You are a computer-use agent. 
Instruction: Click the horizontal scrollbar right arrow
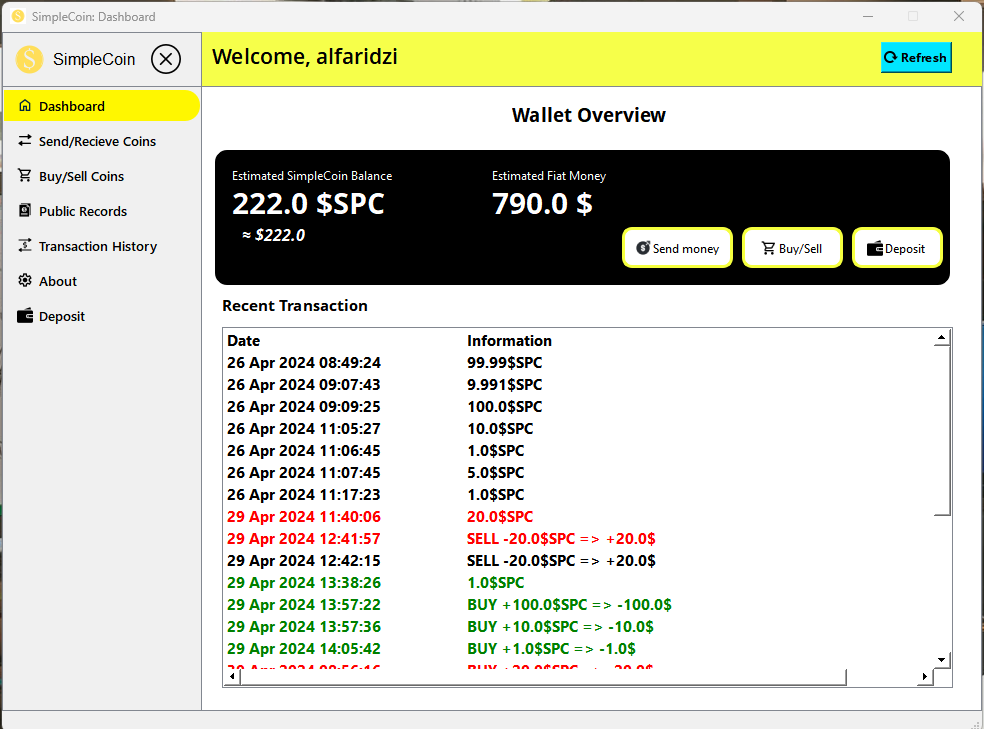[x=924, y=676]
